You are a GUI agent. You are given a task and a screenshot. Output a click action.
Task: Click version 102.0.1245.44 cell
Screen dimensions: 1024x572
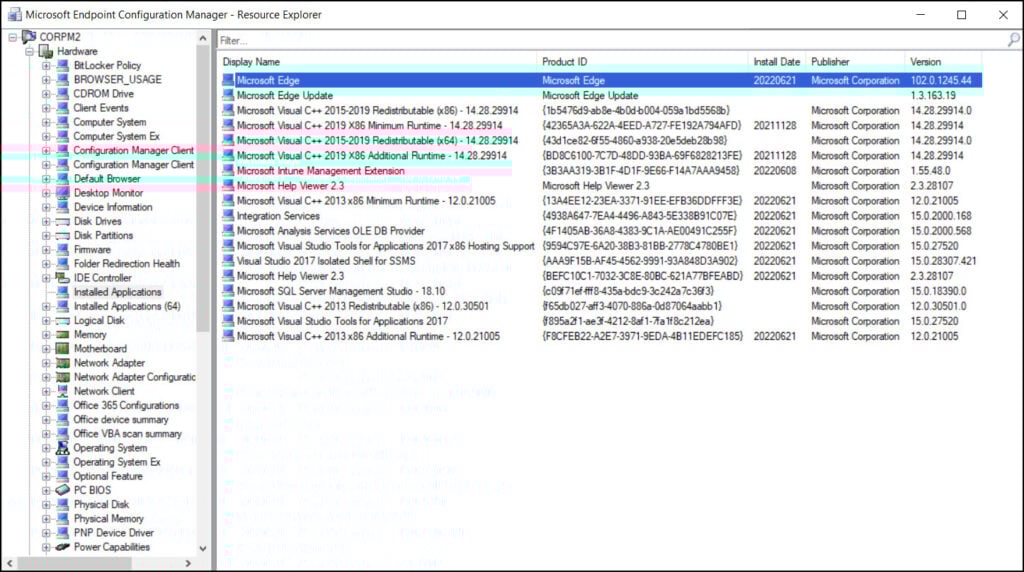941,80
